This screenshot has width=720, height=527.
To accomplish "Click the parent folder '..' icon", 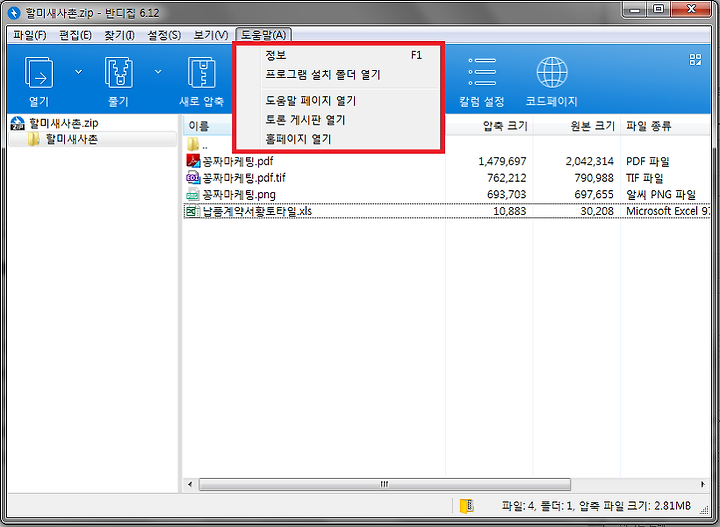I will pos(193,144).
